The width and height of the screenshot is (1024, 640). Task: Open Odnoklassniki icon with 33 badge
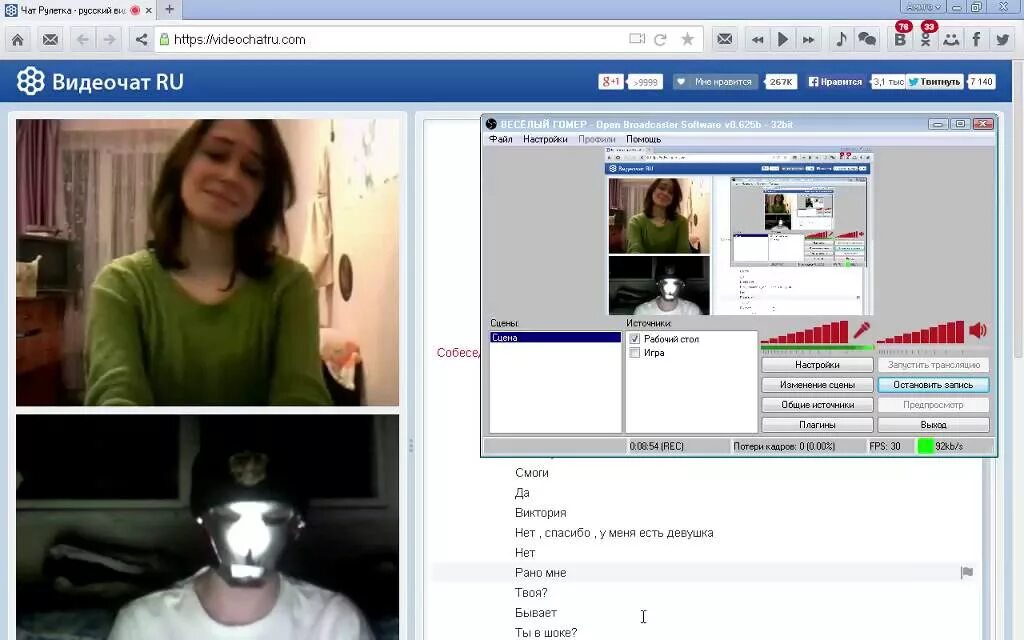926,39
